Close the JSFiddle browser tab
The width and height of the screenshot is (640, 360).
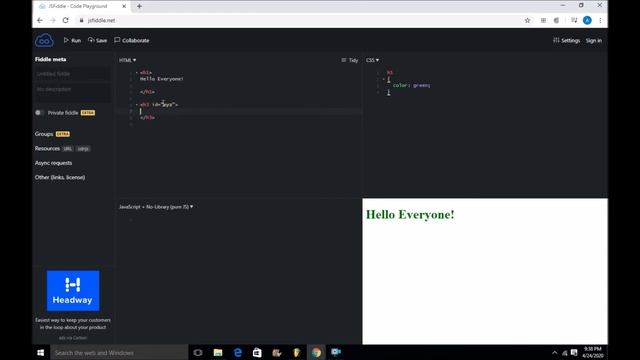(124, 6)
